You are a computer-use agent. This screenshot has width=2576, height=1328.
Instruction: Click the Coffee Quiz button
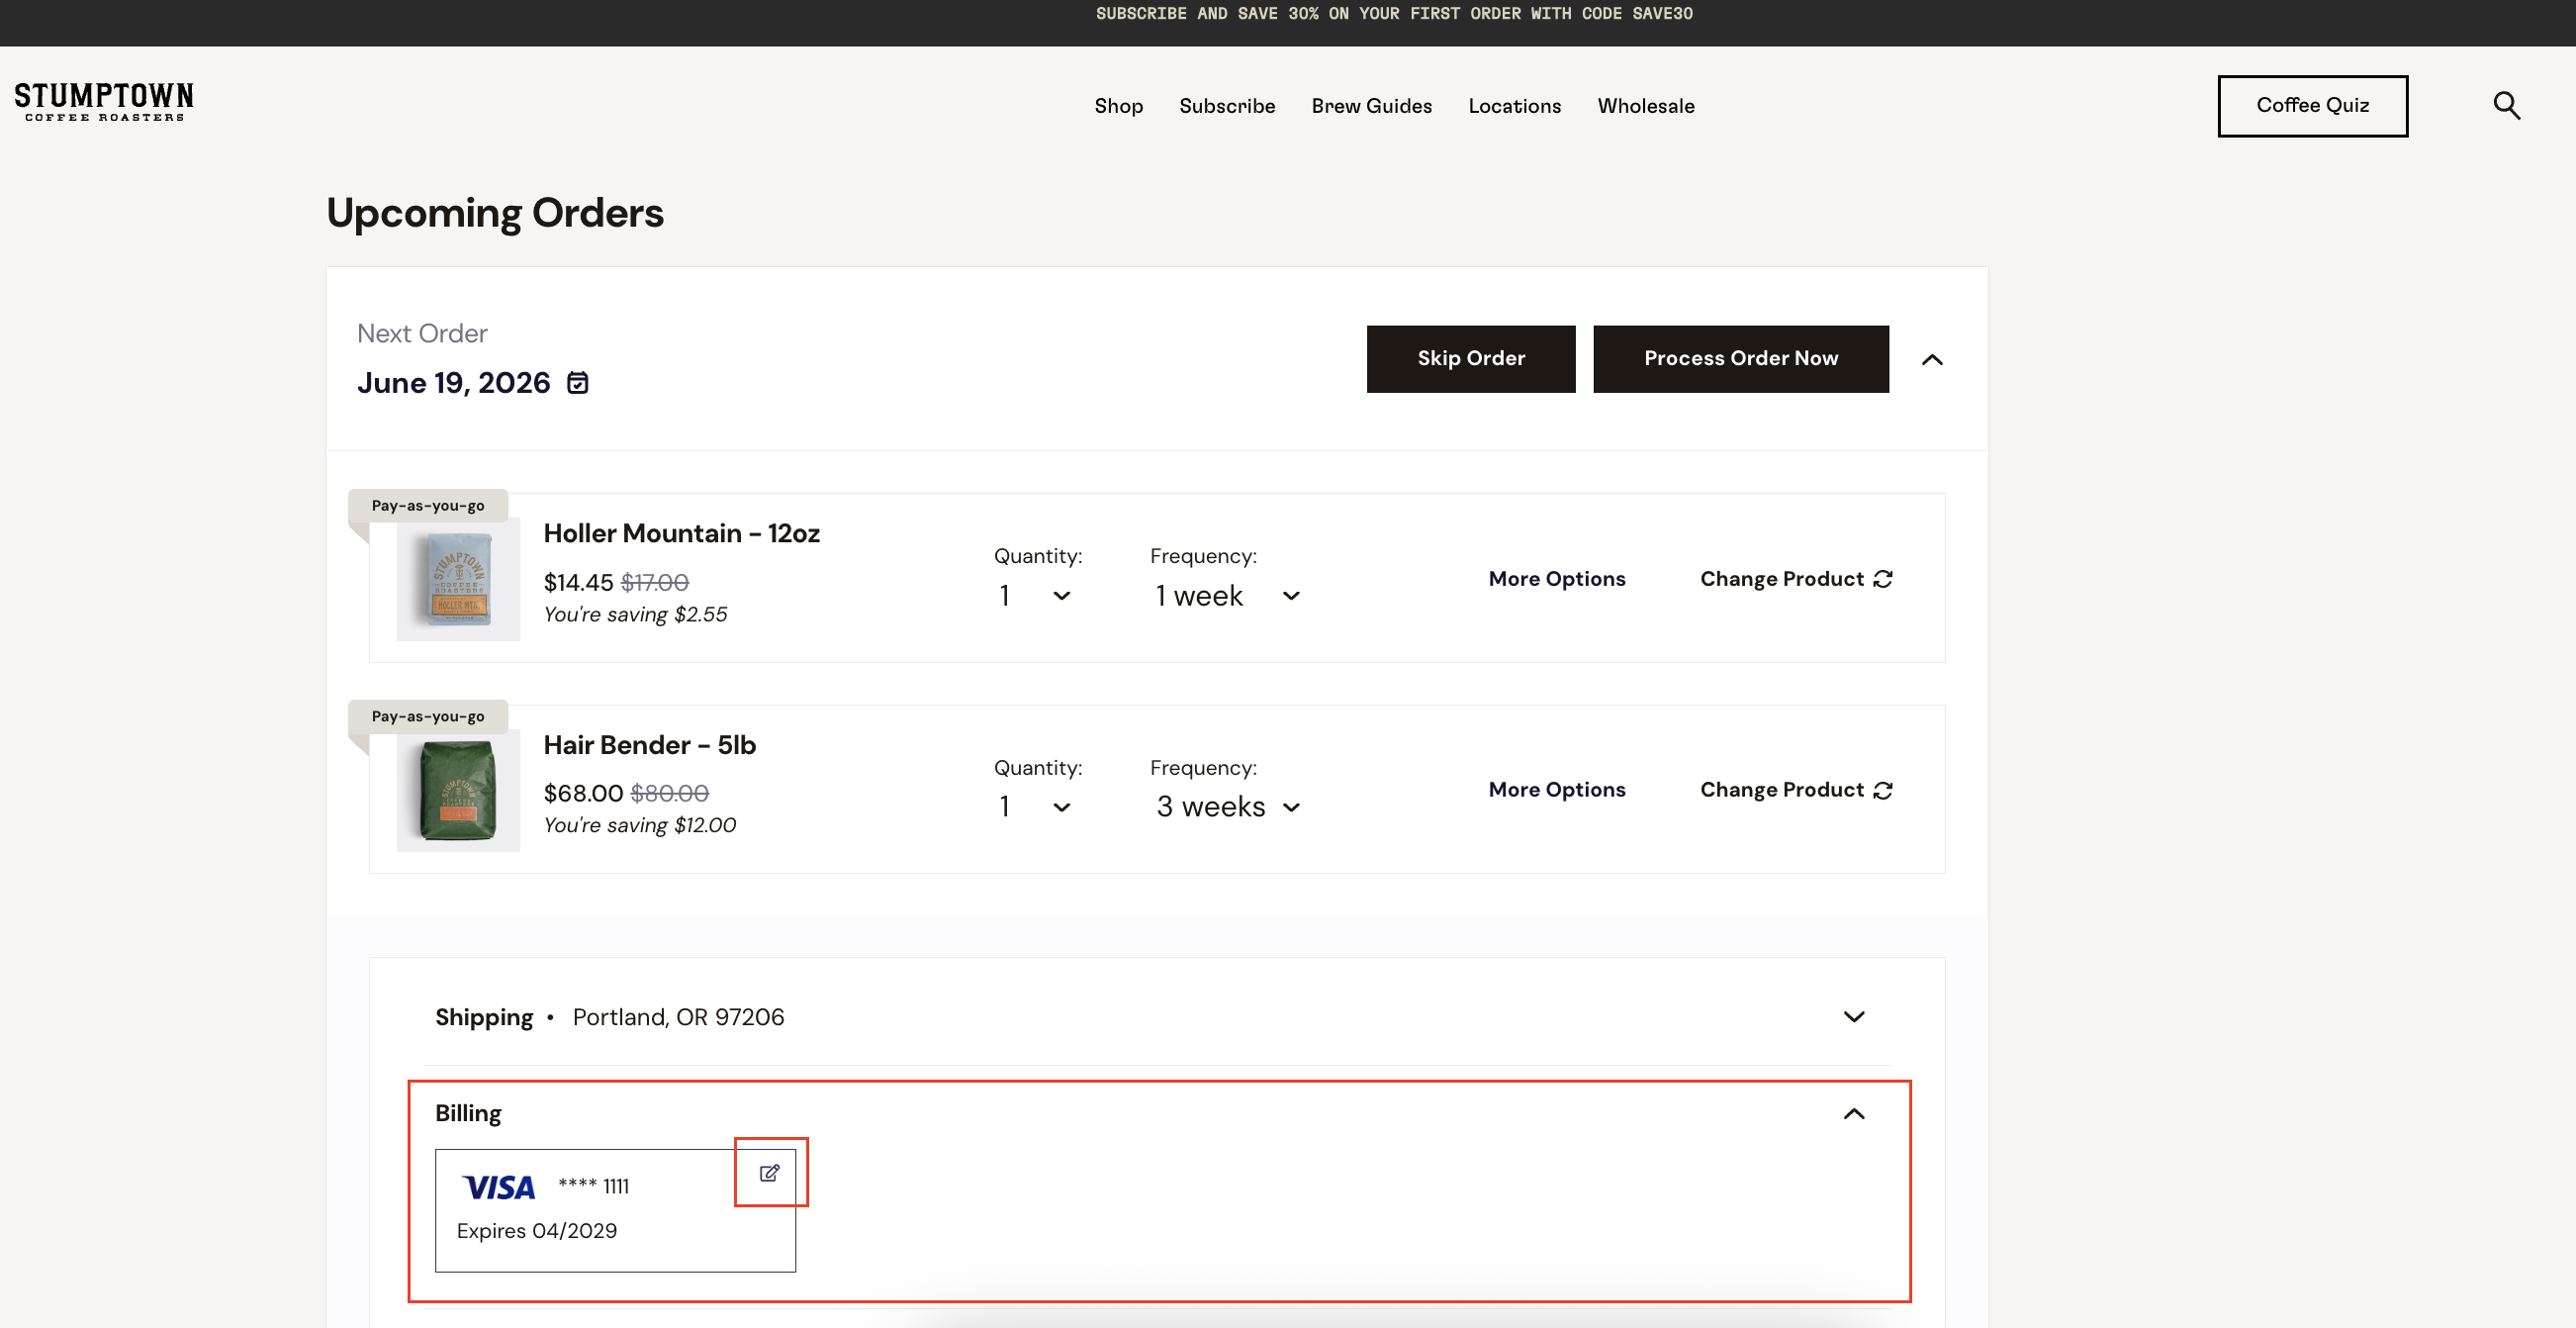point(2312,106)
